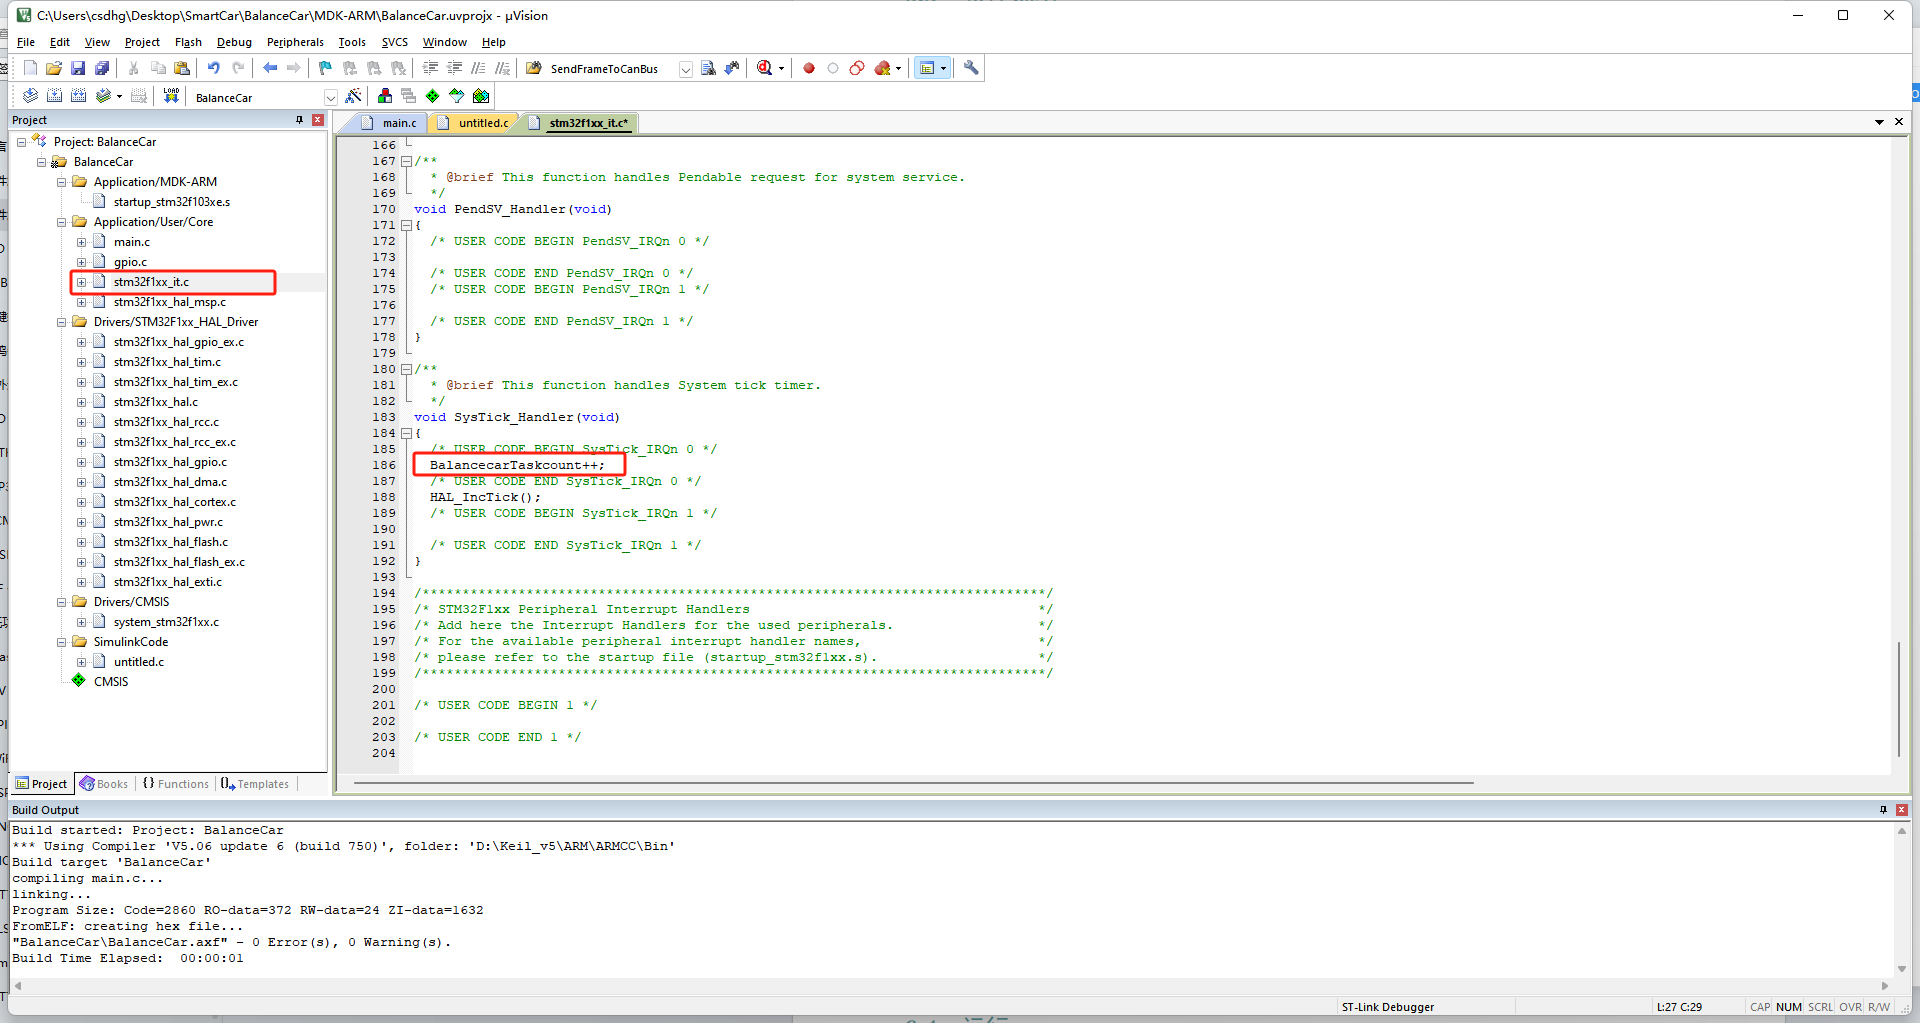The image size is (1920, 1023).
Task: Translate current file via build toolbar icon
Action: (30, 96)
